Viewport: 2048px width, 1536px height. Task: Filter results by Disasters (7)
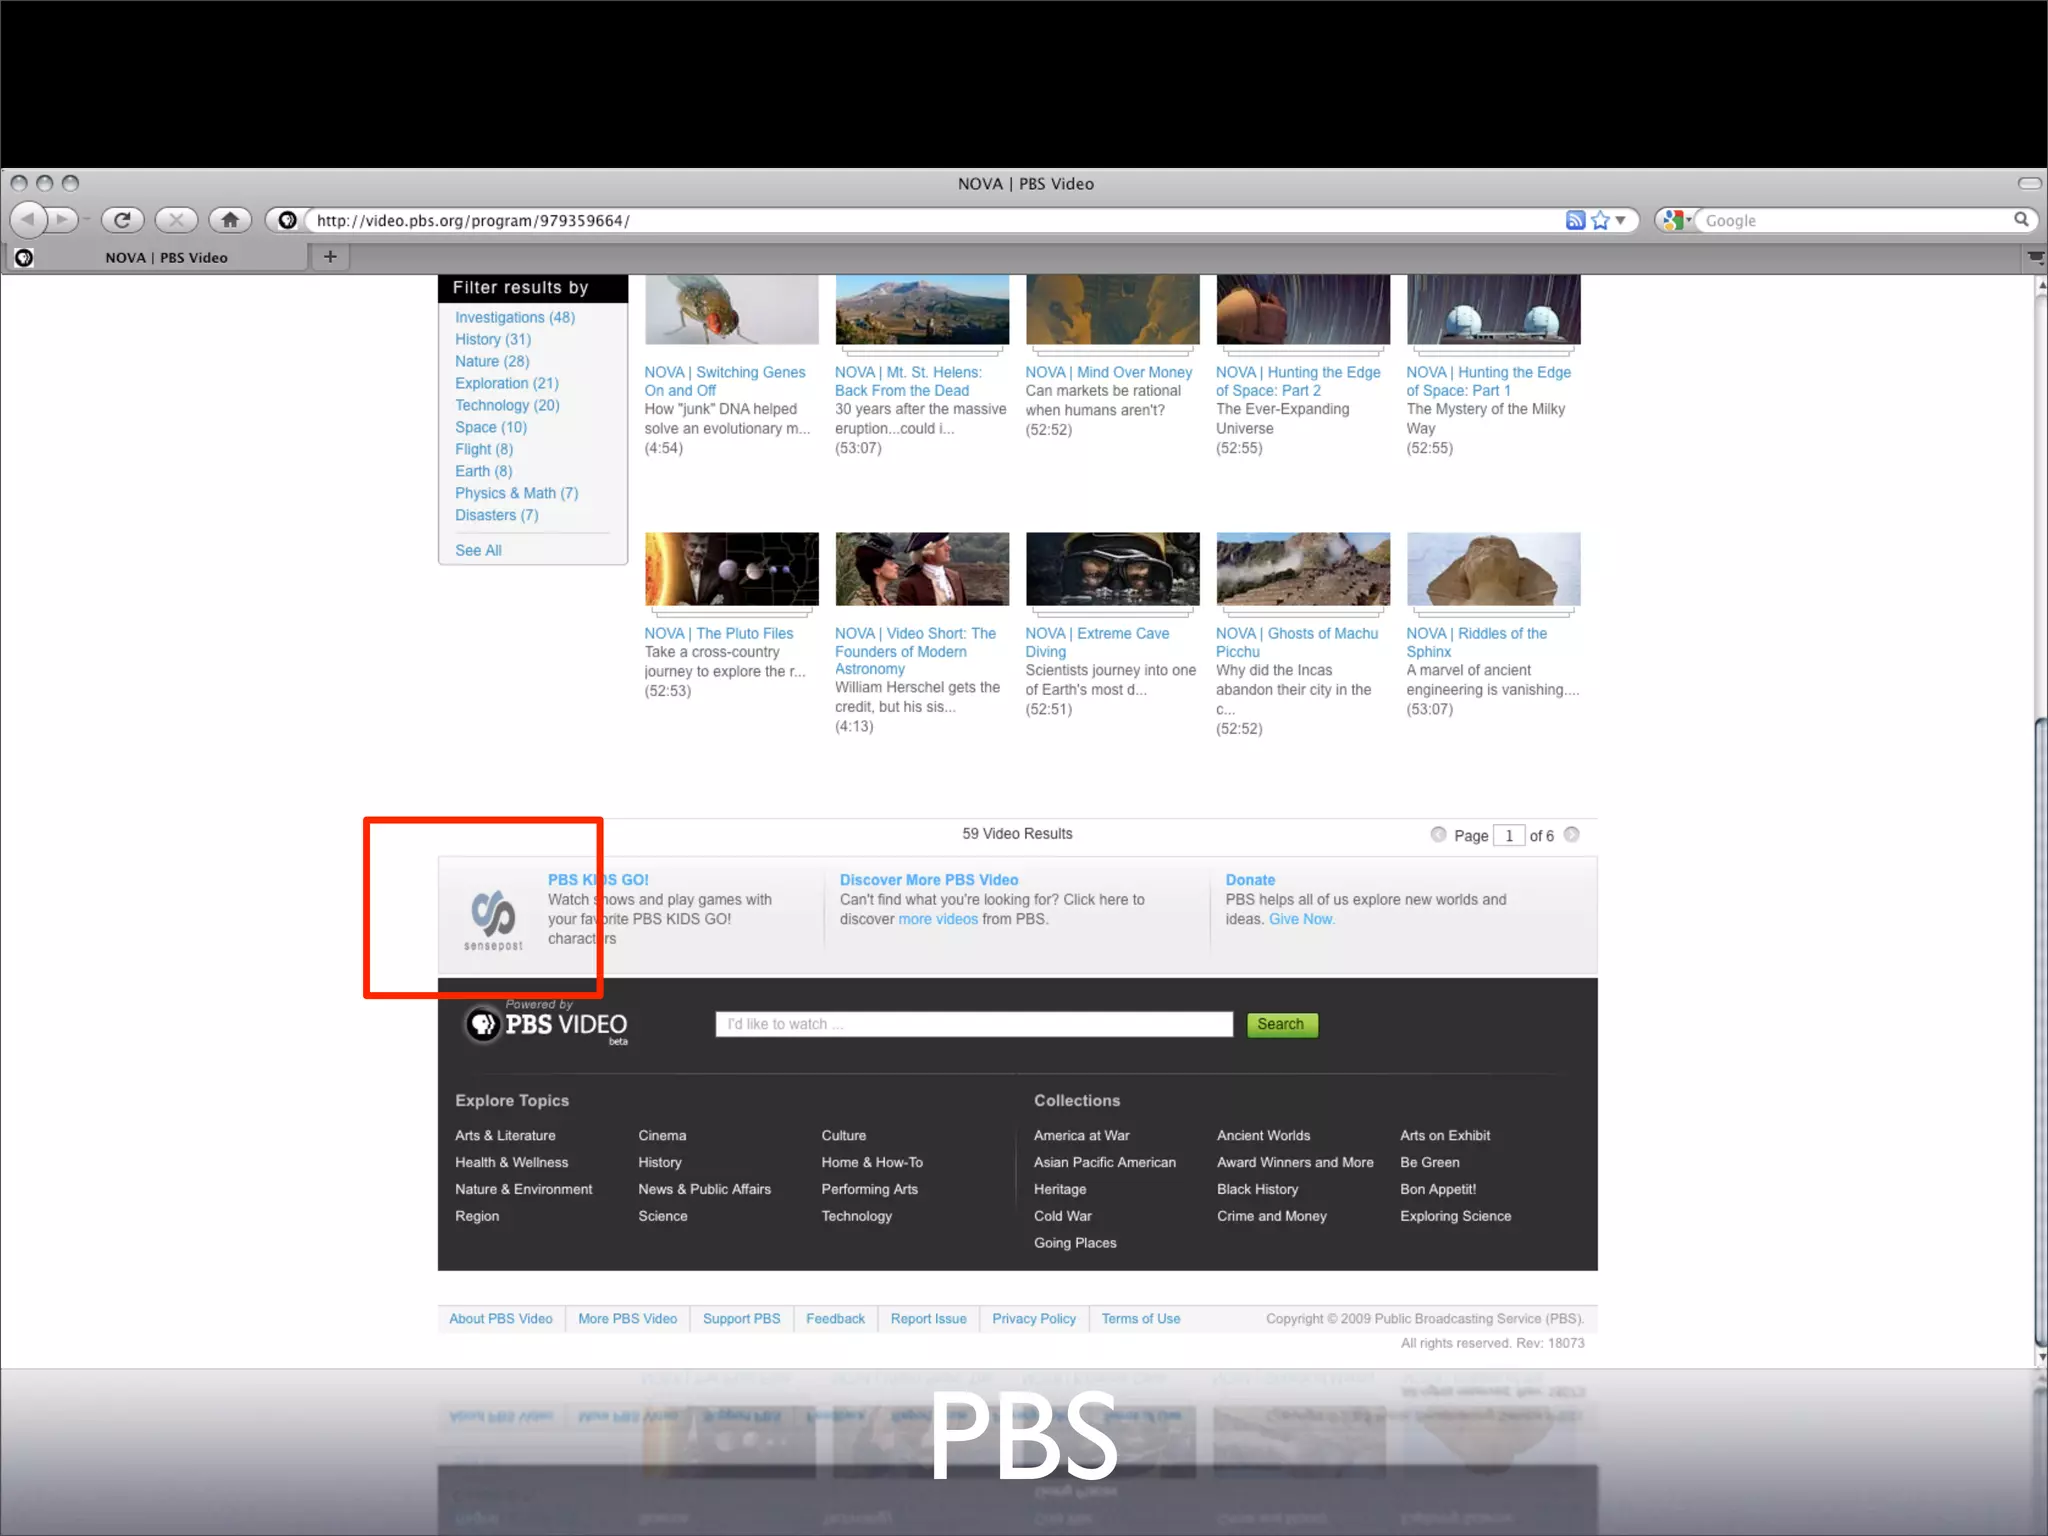(497, 515)
